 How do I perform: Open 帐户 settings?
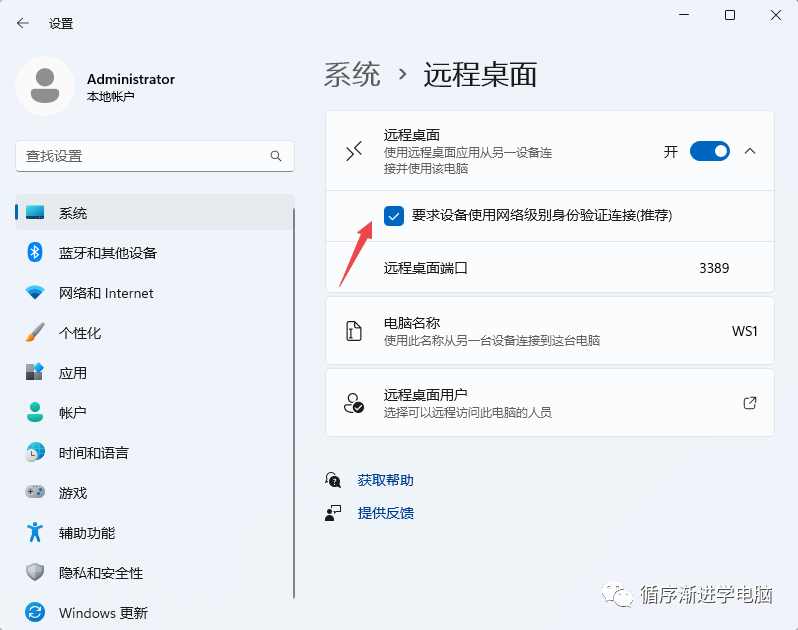click(x=155, y=412)
